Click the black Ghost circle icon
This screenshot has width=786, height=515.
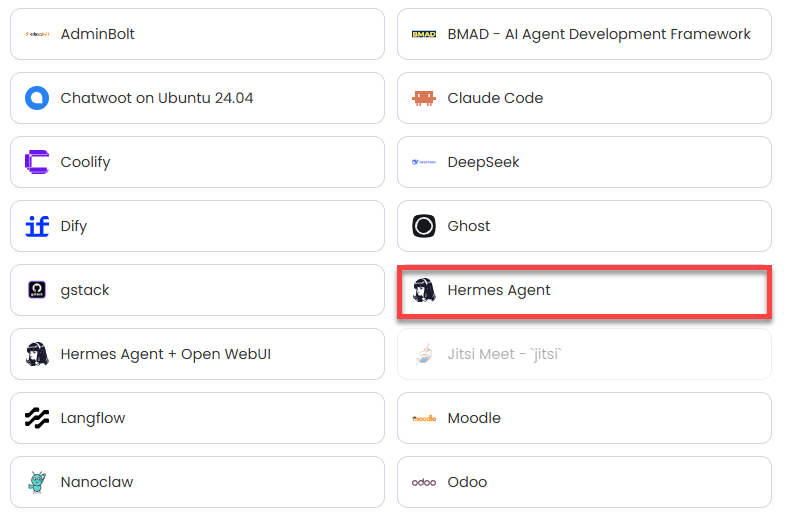pos(424,226)
